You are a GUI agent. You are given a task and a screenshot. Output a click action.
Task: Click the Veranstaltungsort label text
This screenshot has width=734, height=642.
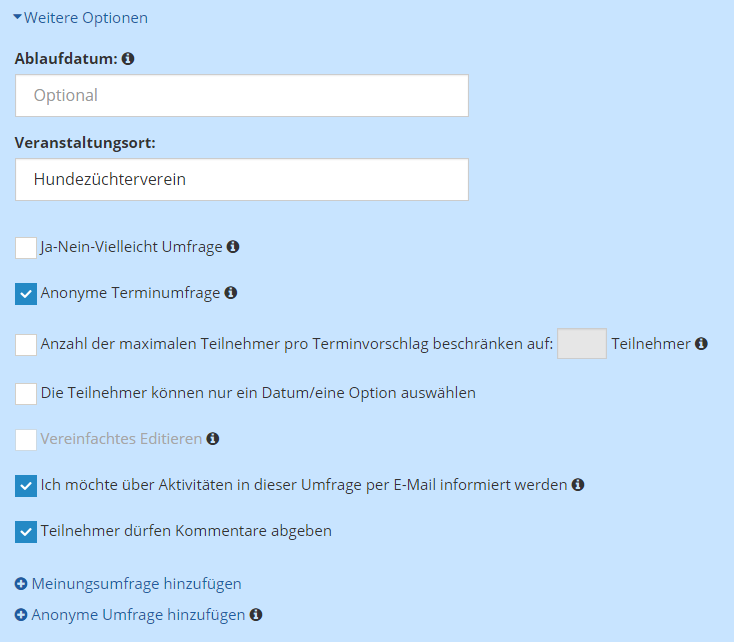coord(85,143)
